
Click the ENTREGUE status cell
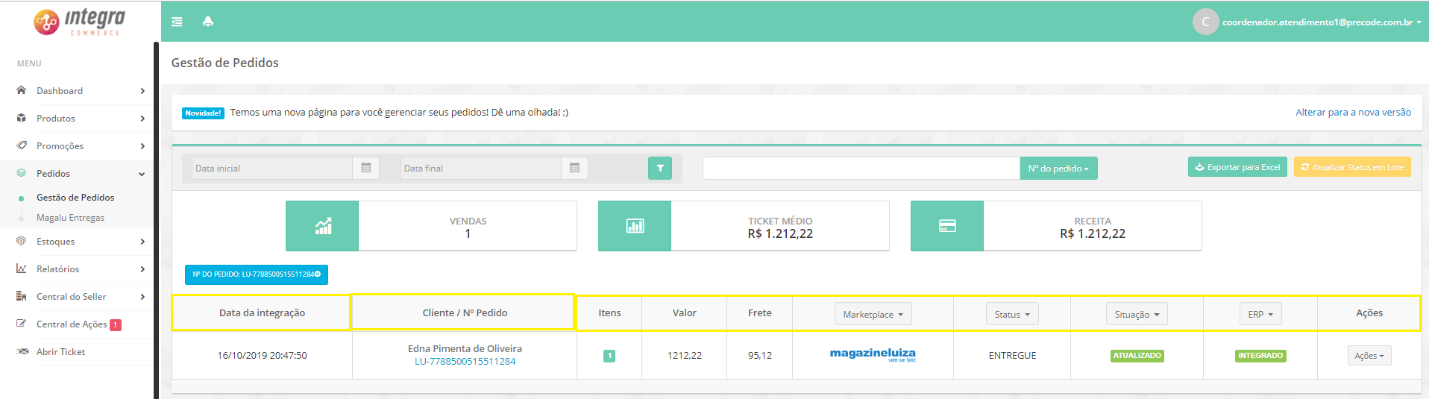1012,355
